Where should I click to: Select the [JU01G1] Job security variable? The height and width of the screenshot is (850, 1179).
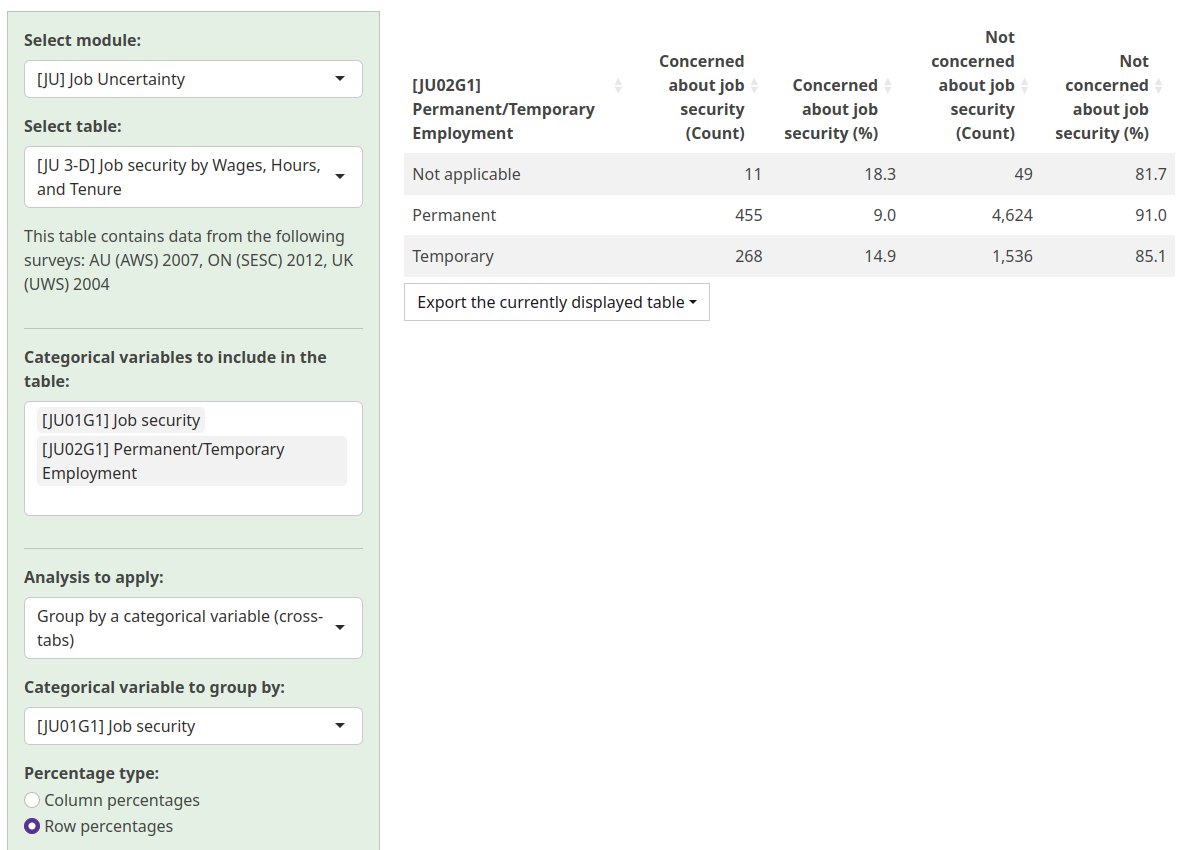[x=120, y=420]
